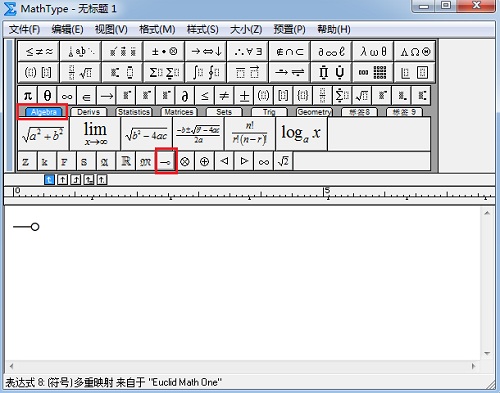500x393 pixels.
Task: Insert the partial derivative symbol
Action: (x=185, y=96)
